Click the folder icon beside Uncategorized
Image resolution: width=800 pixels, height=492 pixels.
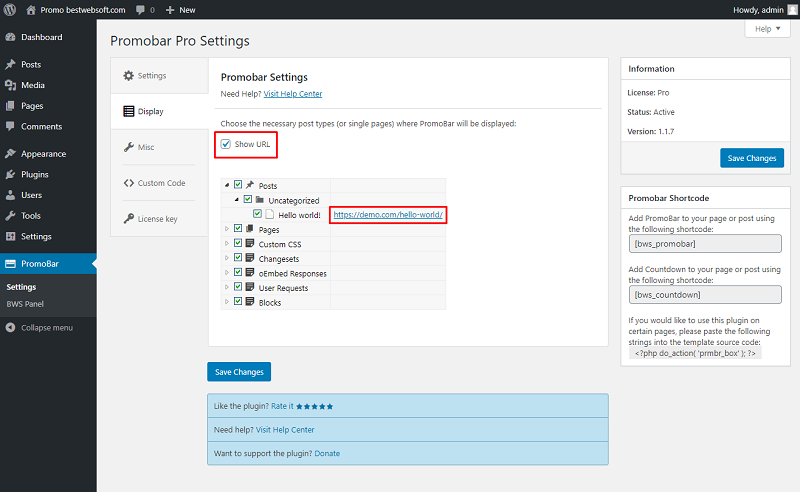(260, 200)
